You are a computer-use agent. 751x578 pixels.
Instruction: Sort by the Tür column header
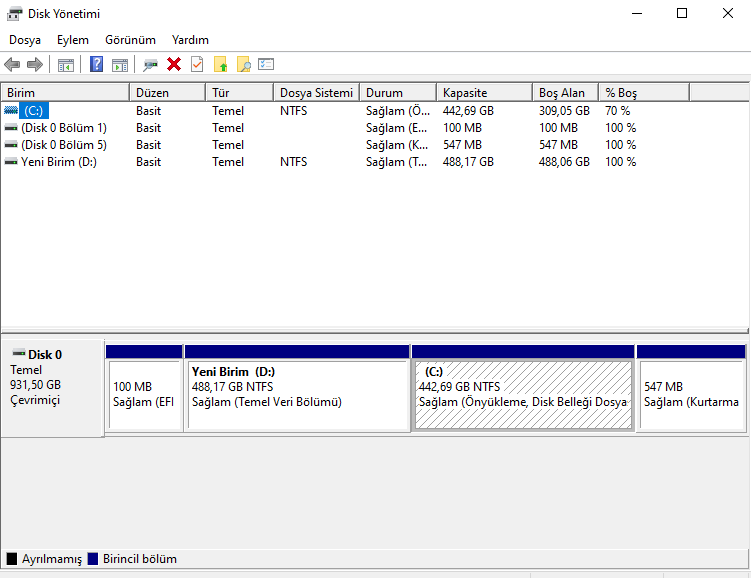coord(240,92)
